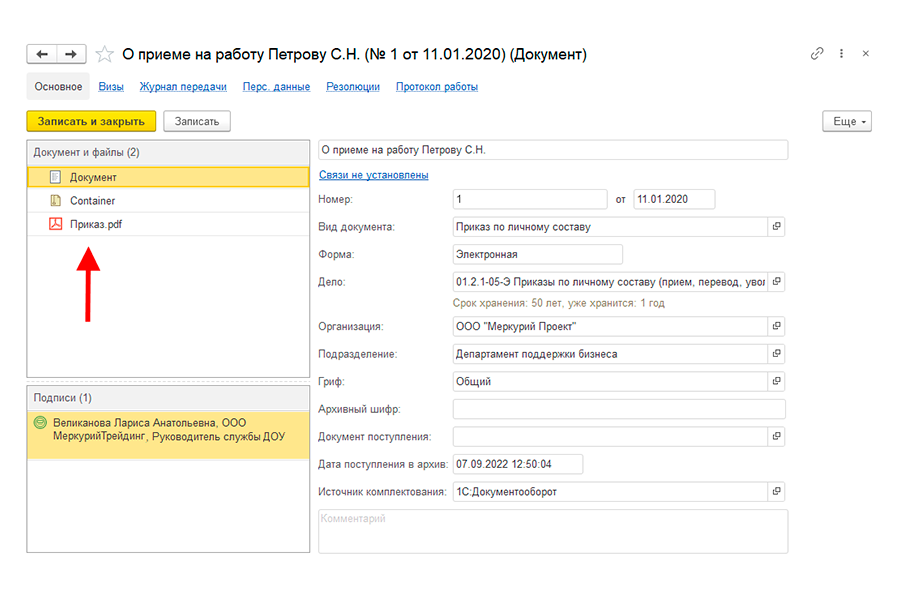
Task: Click the Комментарий text area
Action: (x=553, y=532)
